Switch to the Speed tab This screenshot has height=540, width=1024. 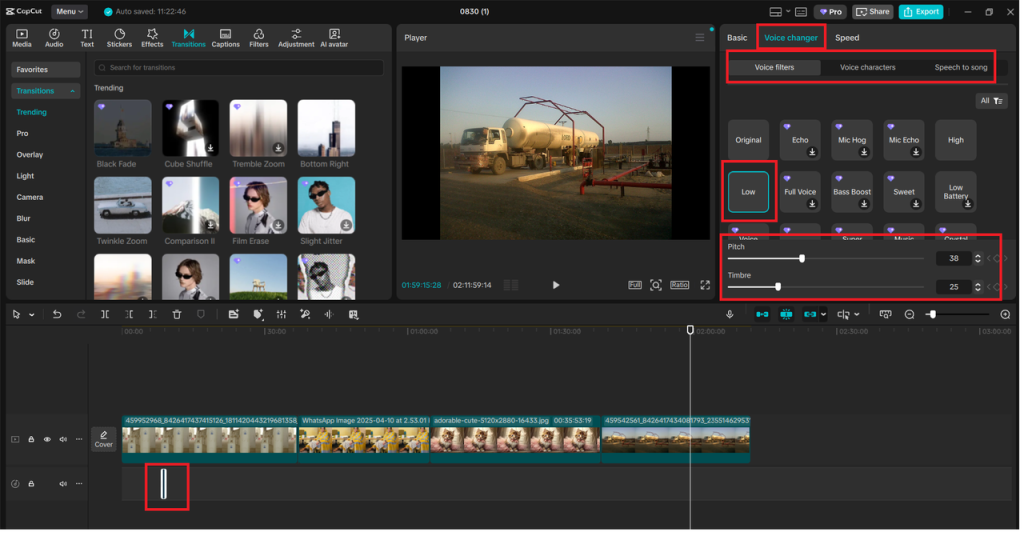(x=847, y=38)
